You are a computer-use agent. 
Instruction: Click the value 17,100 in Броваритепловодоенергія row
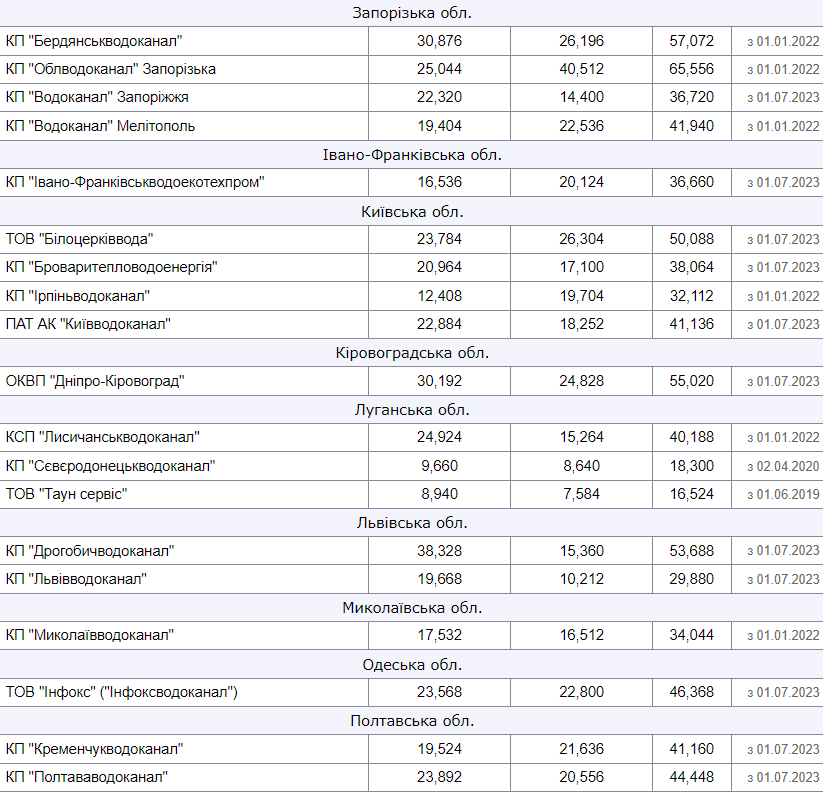click(x=581, y=267)
